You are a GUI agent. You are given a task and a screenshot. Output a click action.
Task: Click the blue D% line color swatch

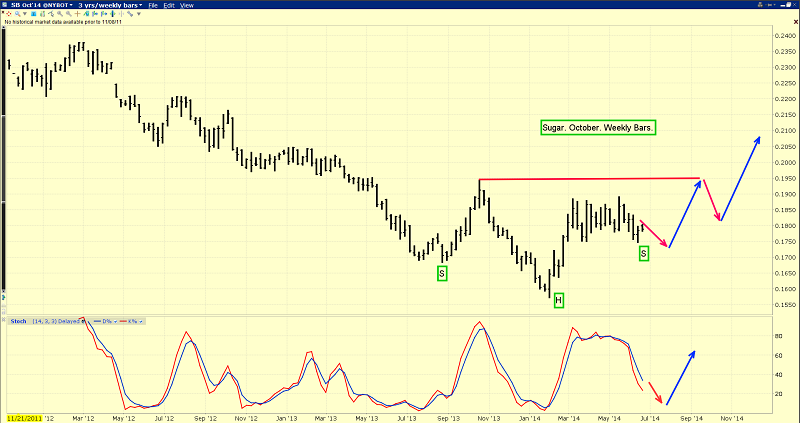pos(97,321)
